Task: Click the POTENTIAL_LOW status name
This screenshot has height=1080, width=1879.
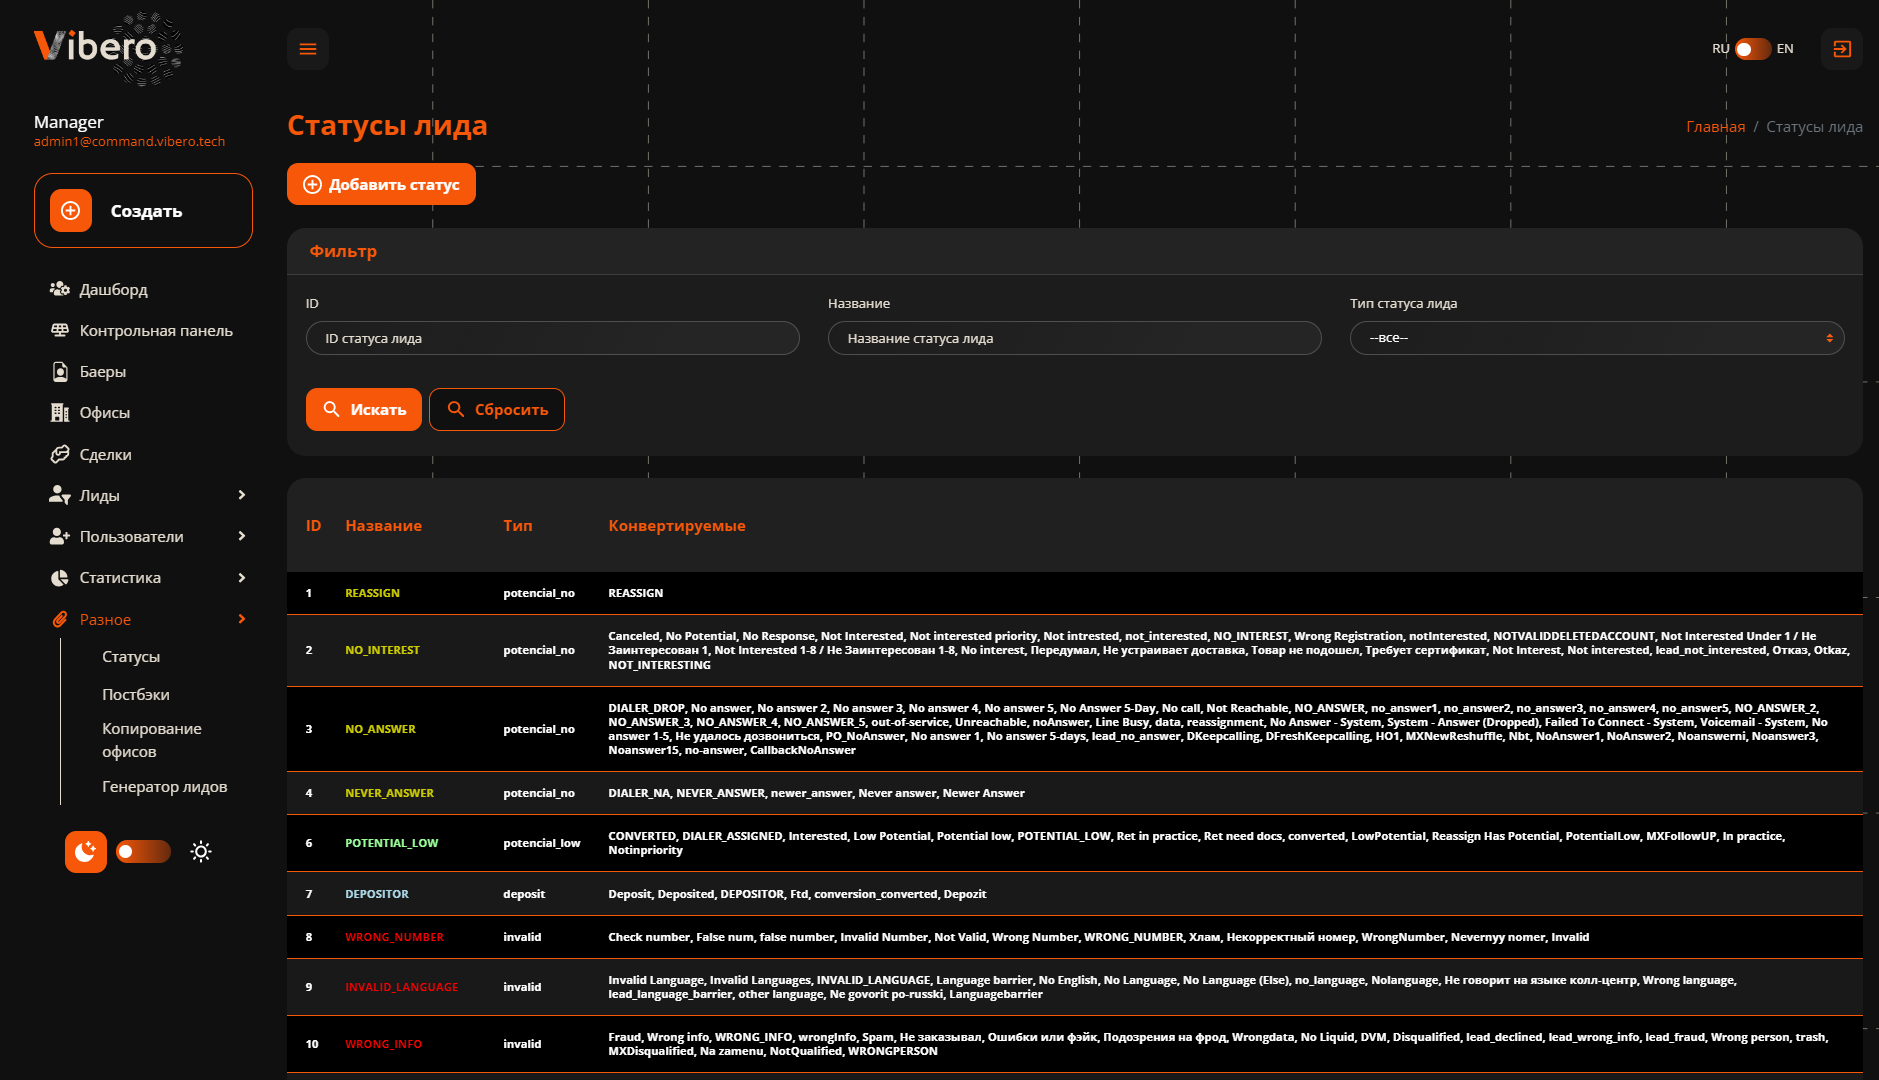Action: (392, 843)
